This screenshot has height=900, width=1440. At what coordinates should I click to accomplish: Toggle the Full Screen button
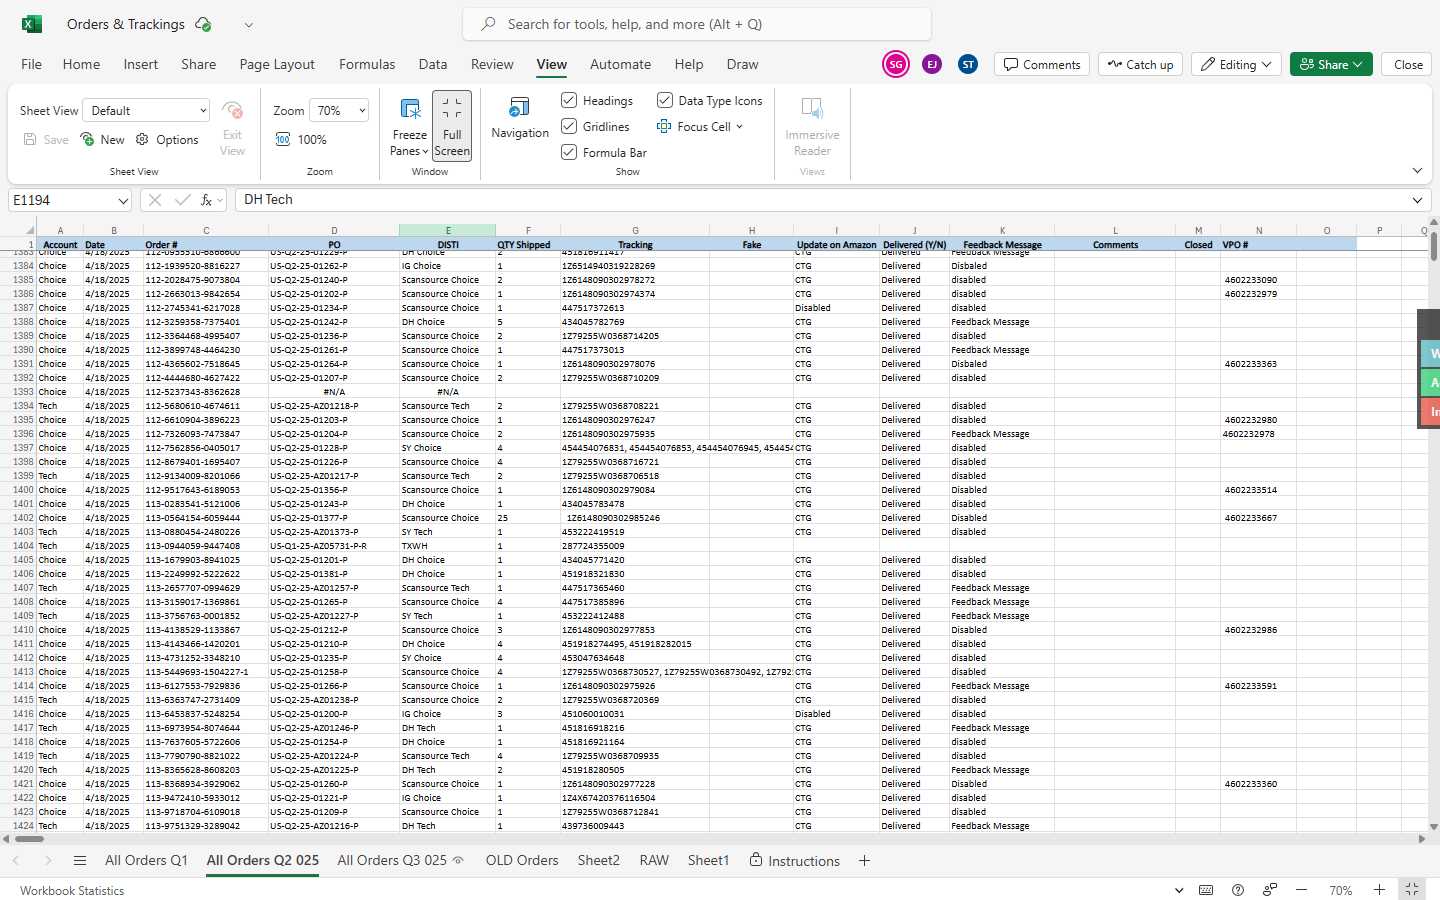pos(452,125)
